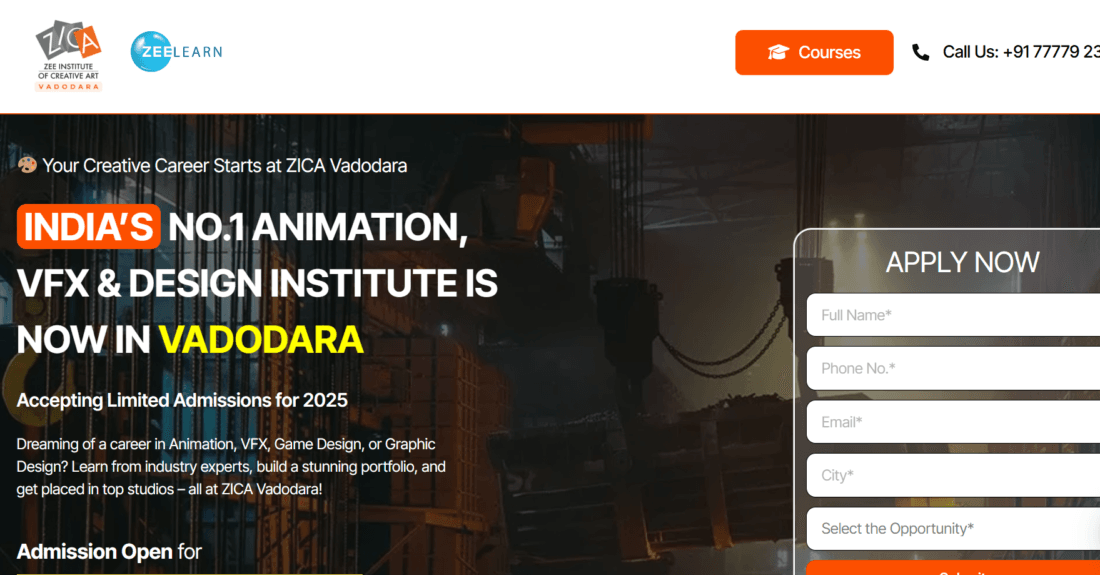The image size is (1100, 575).
Task: Click the artist palette emoji icon
Action: [x=27, y=165]
